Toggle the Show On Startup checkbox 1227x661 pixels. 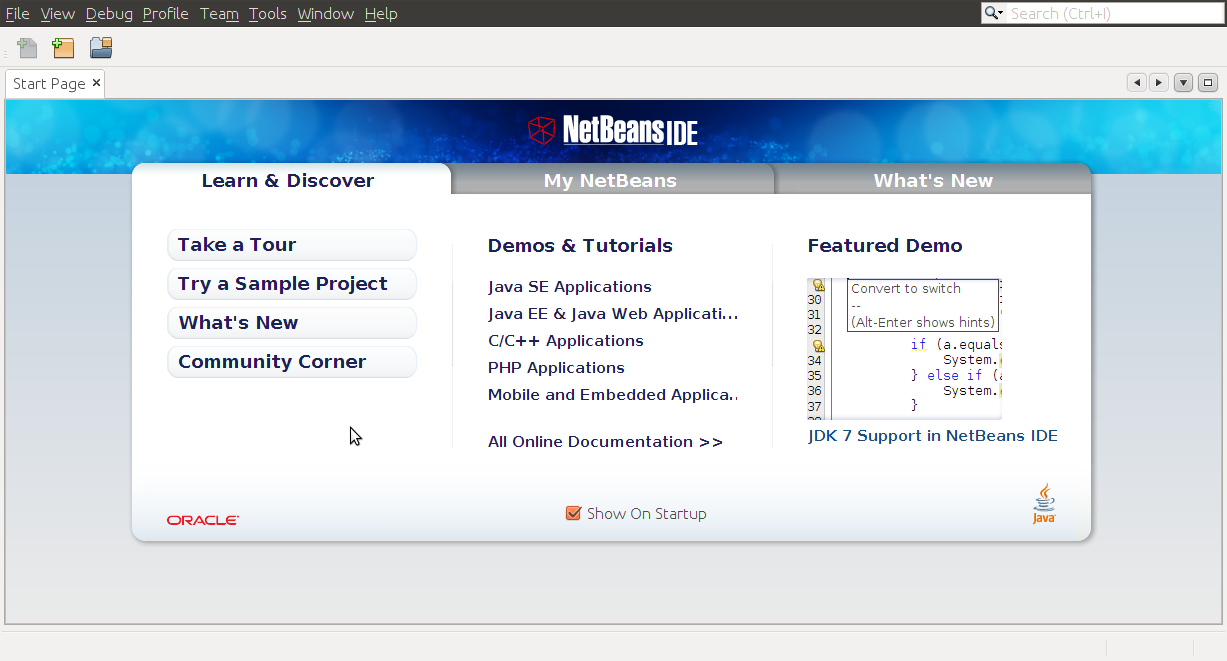573,513
